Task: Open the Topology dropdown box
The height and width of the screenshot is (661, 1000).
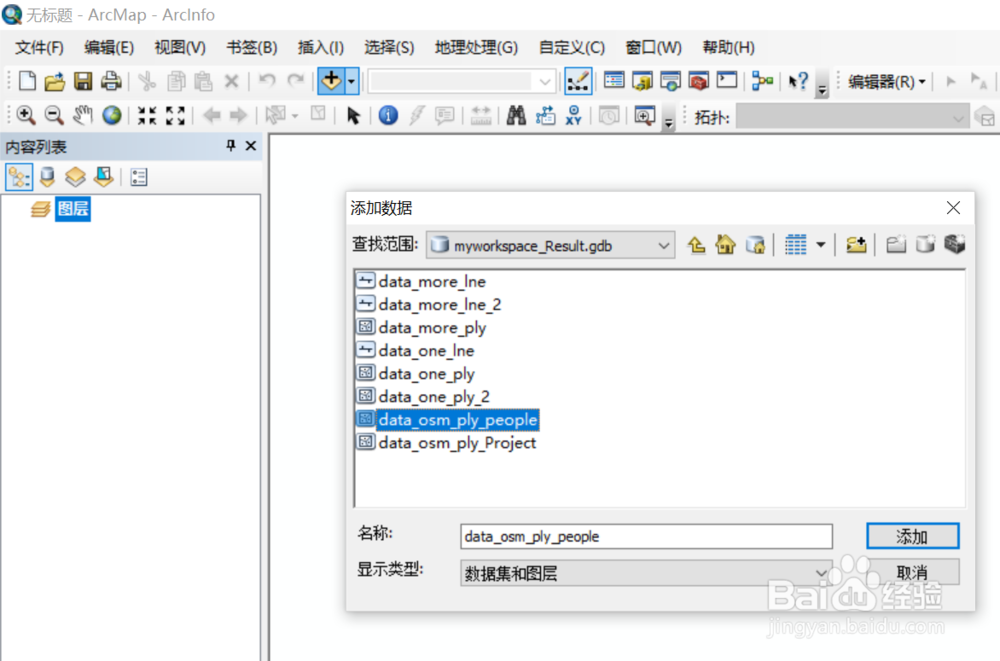Action: (x=851, y=117)
